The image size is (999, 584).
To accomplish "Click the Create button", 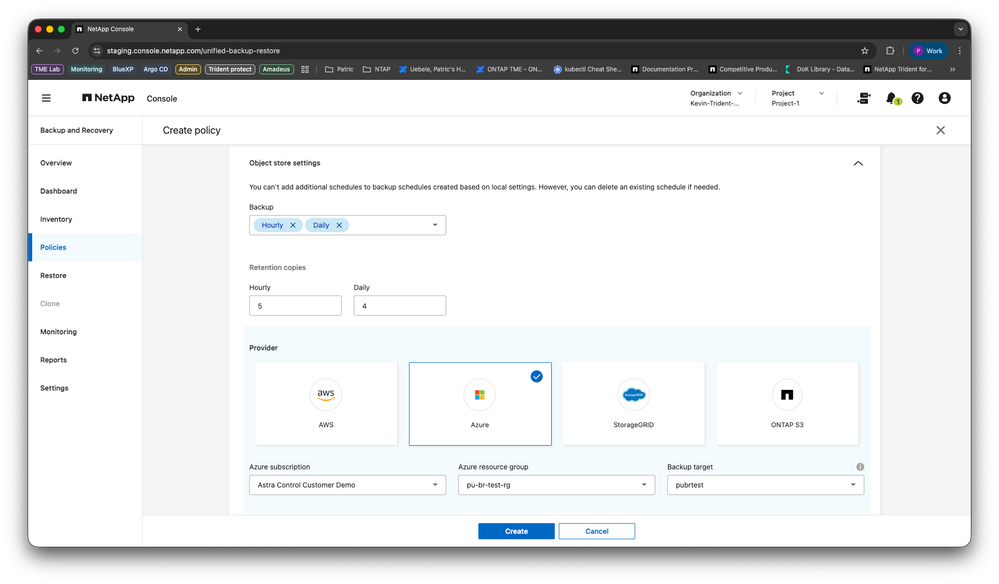I will [x=516, y=531].
